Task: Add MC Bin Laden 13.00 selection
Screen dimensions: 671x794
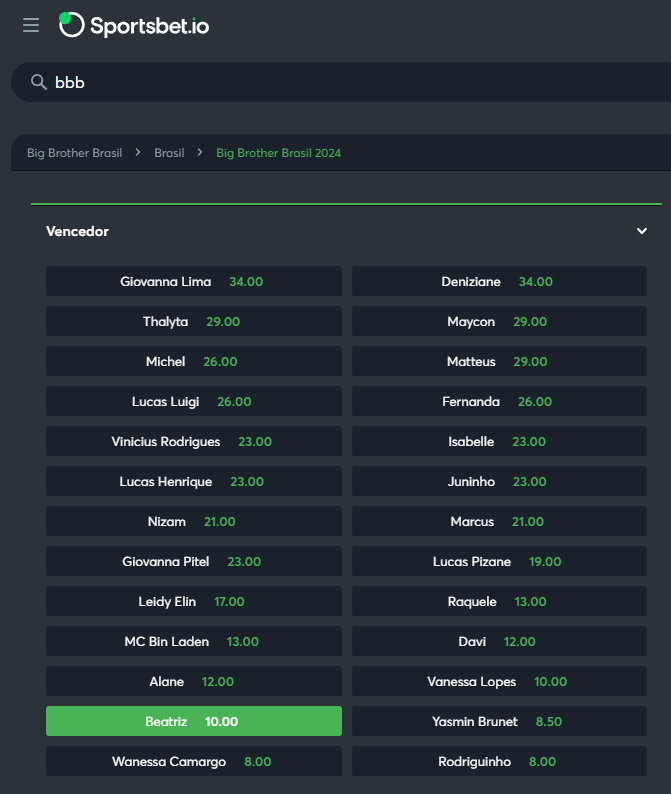Action: (193, 641)
